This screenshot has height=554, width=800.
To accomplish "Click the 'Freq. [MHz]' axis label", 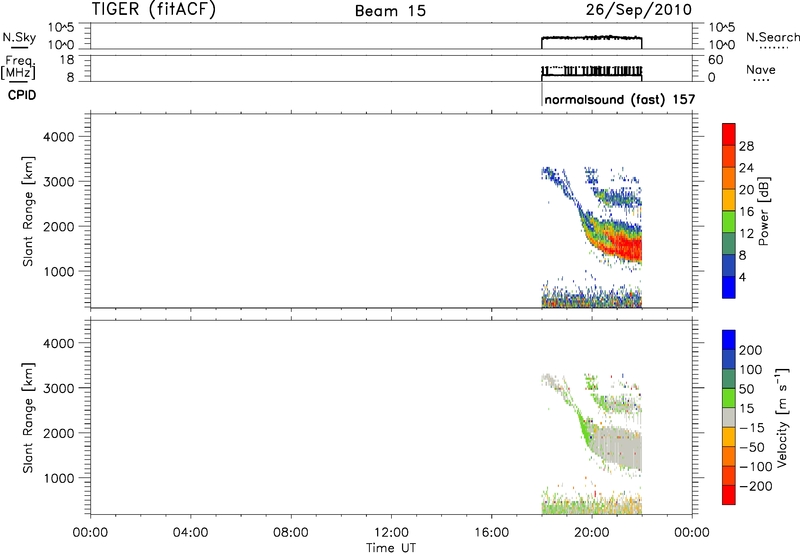I will [18, 67].
